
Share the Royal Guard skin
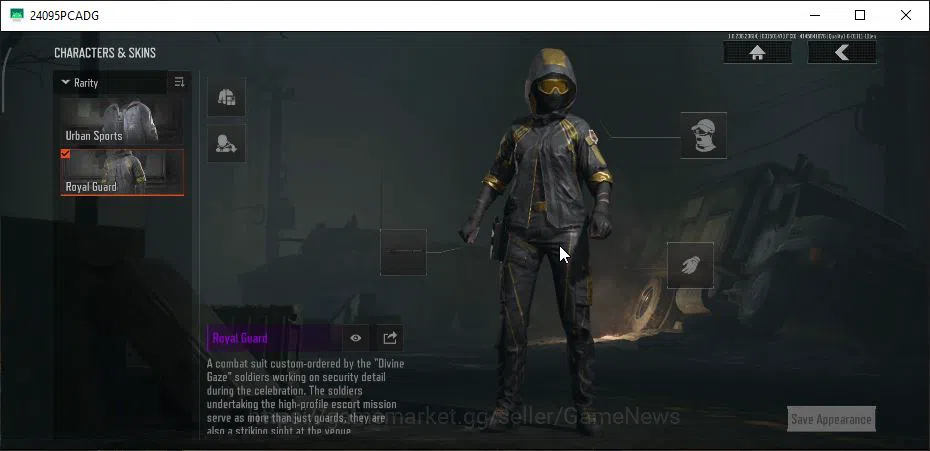click(390, 338)
